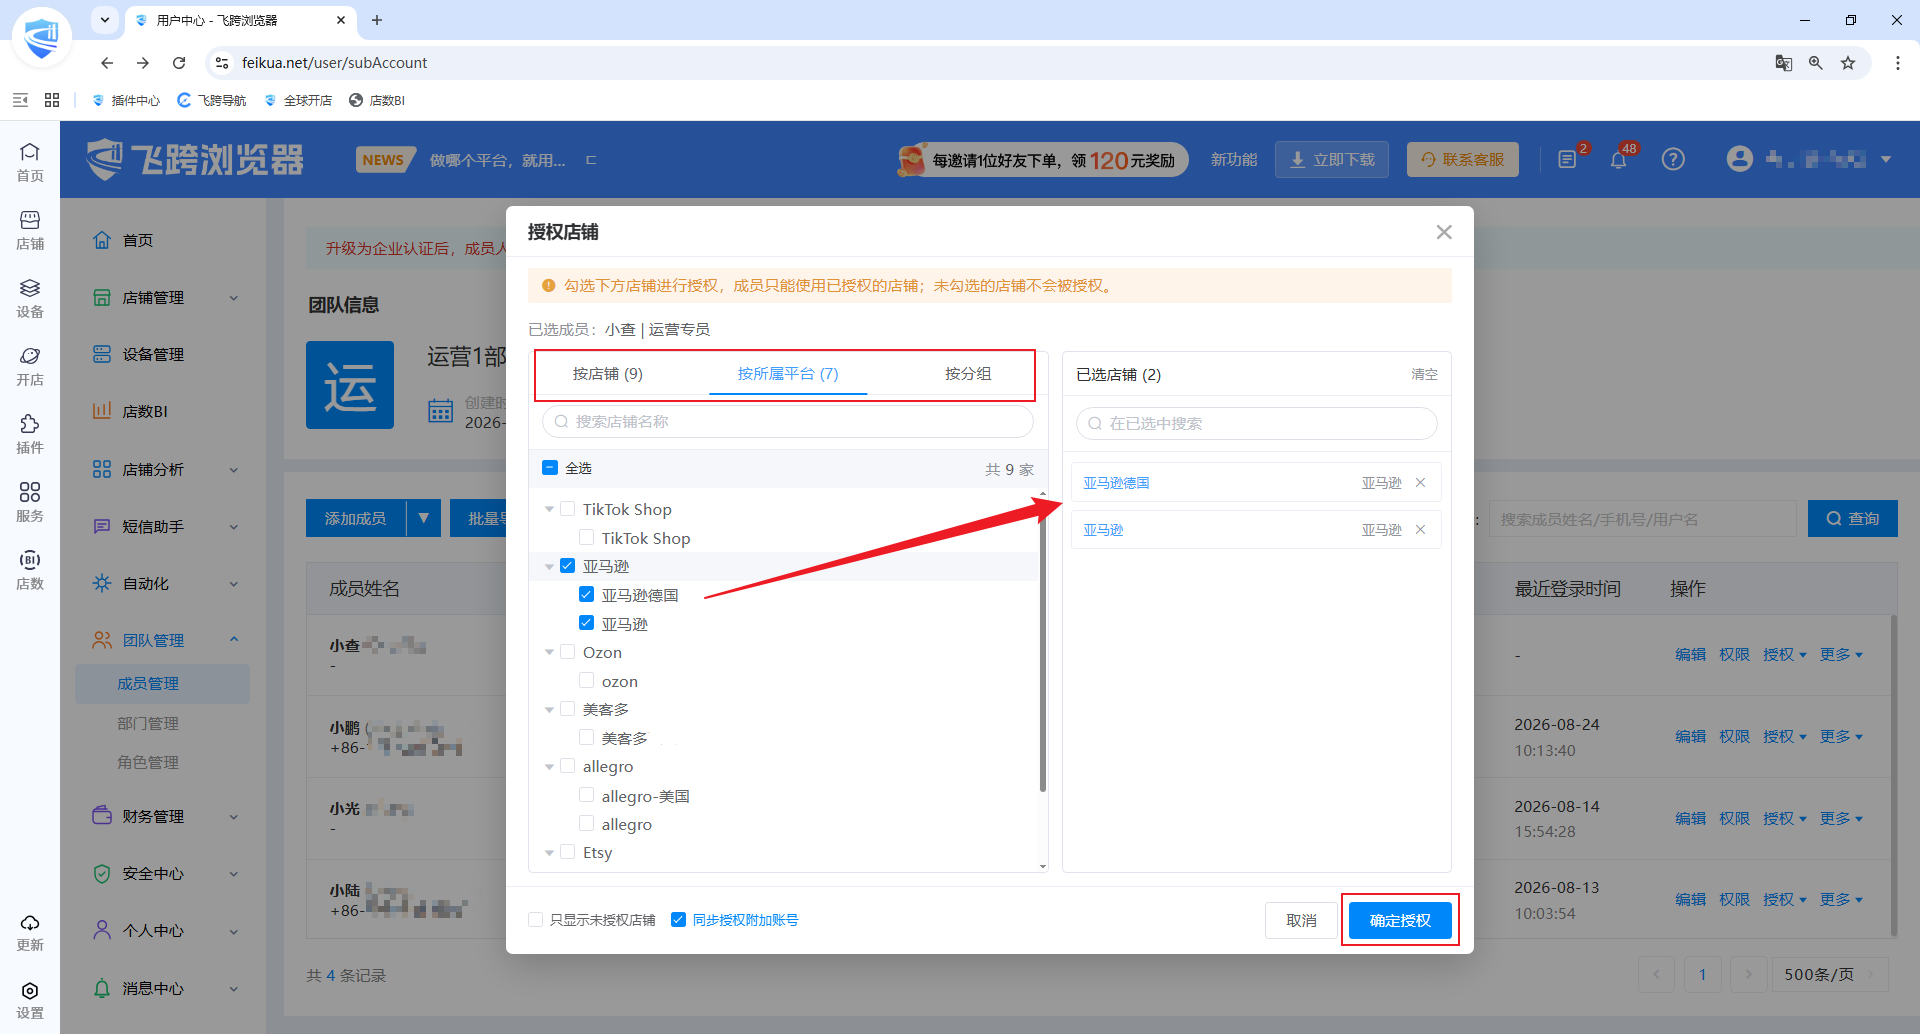This screenshot has width=1920, height=1034.
Task: Open 部门管理 in the sidebar
Action: 148,723
